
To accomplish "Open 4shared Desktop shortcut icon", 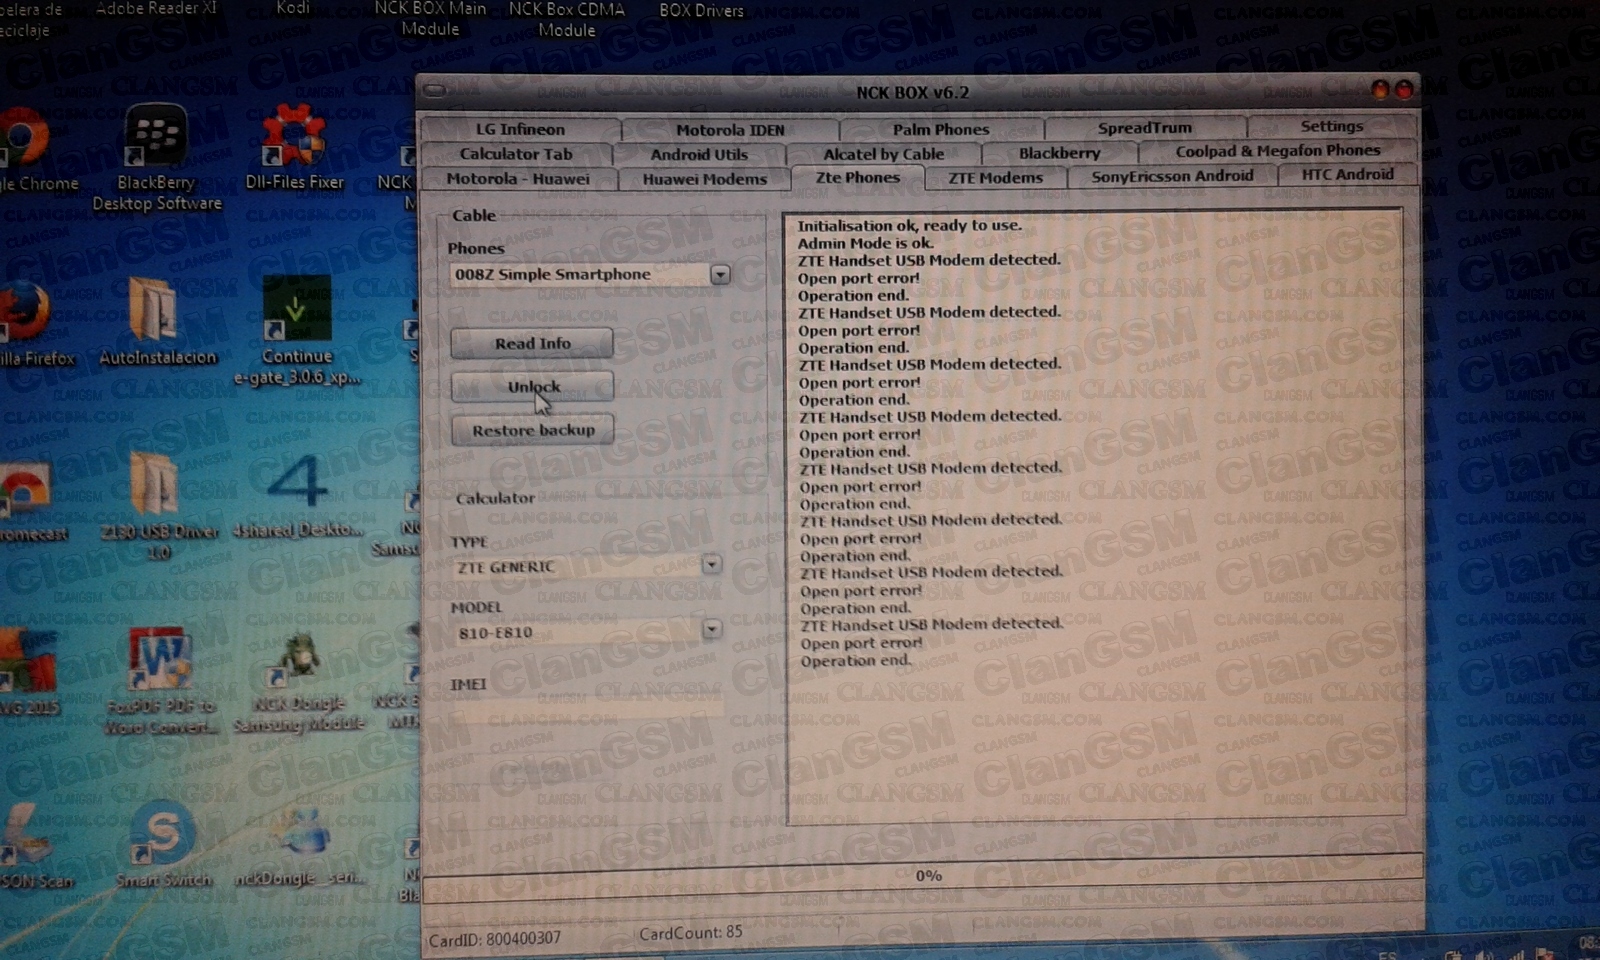I will 297,496.
